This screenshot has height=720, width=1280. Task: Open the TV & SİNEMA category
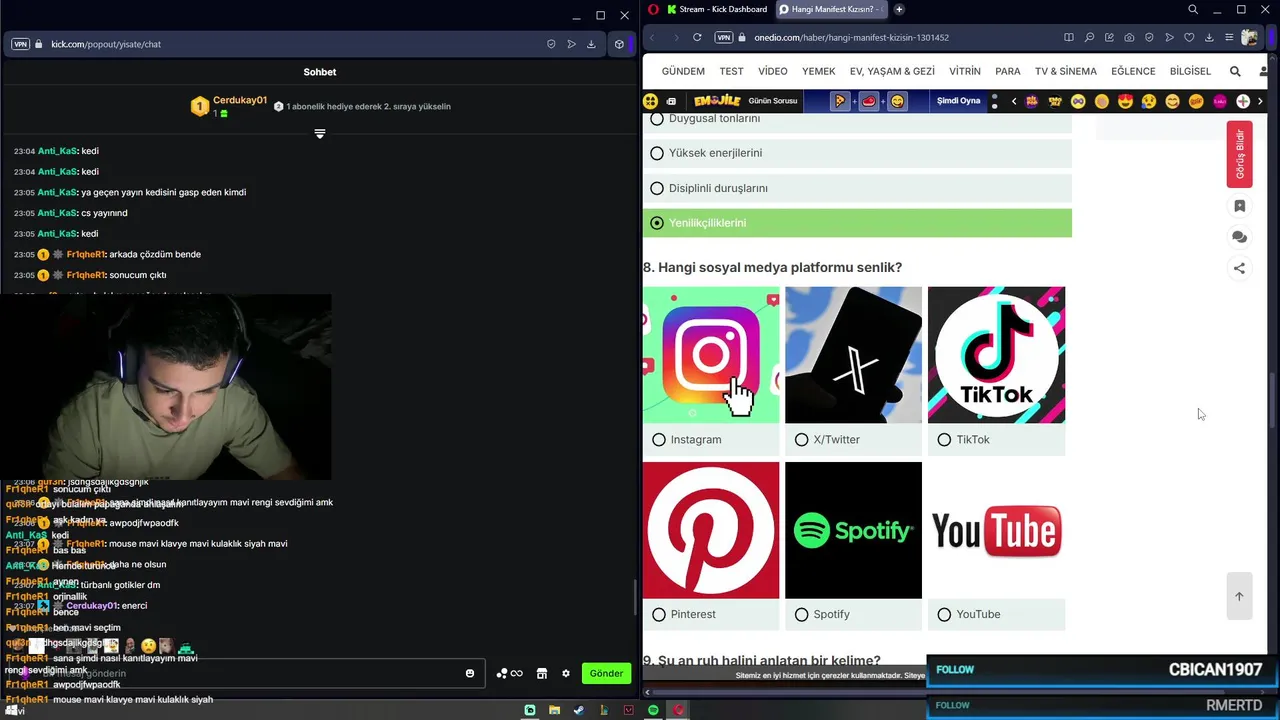(1066, 71)
